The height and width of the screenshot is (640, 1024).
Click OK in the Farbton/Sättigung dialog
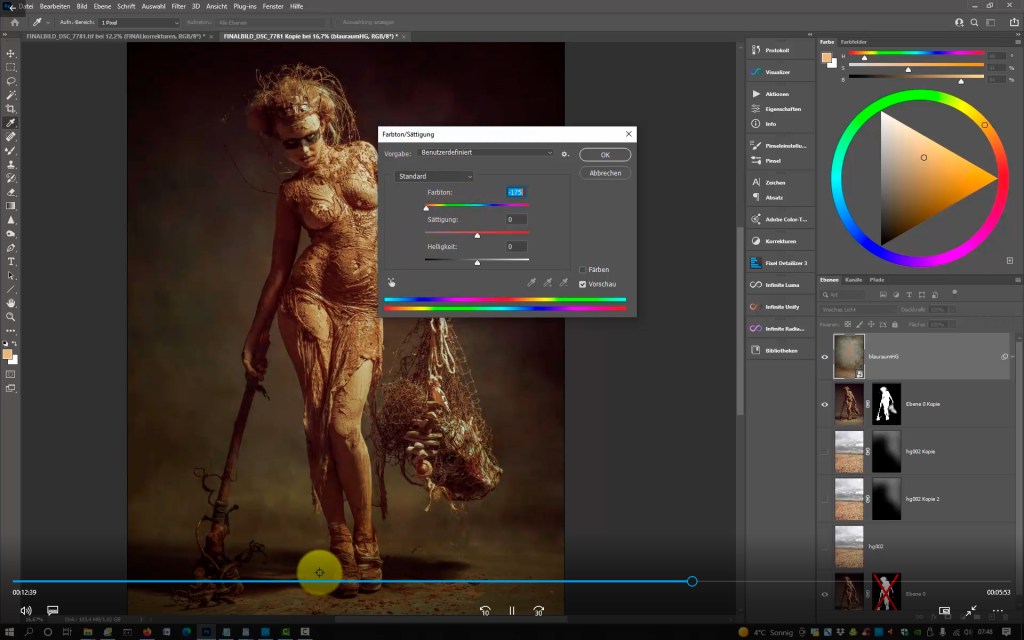[x=605, y=155]
